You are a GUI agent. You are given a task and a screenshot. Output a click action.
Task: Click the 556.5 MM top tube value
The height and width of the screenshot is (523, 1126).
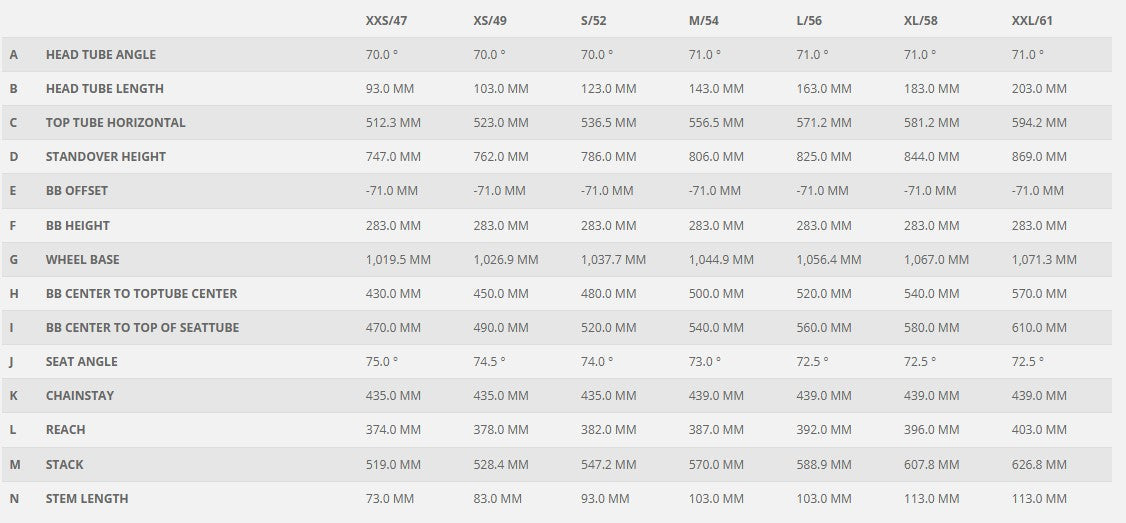[x=716, y=123]
